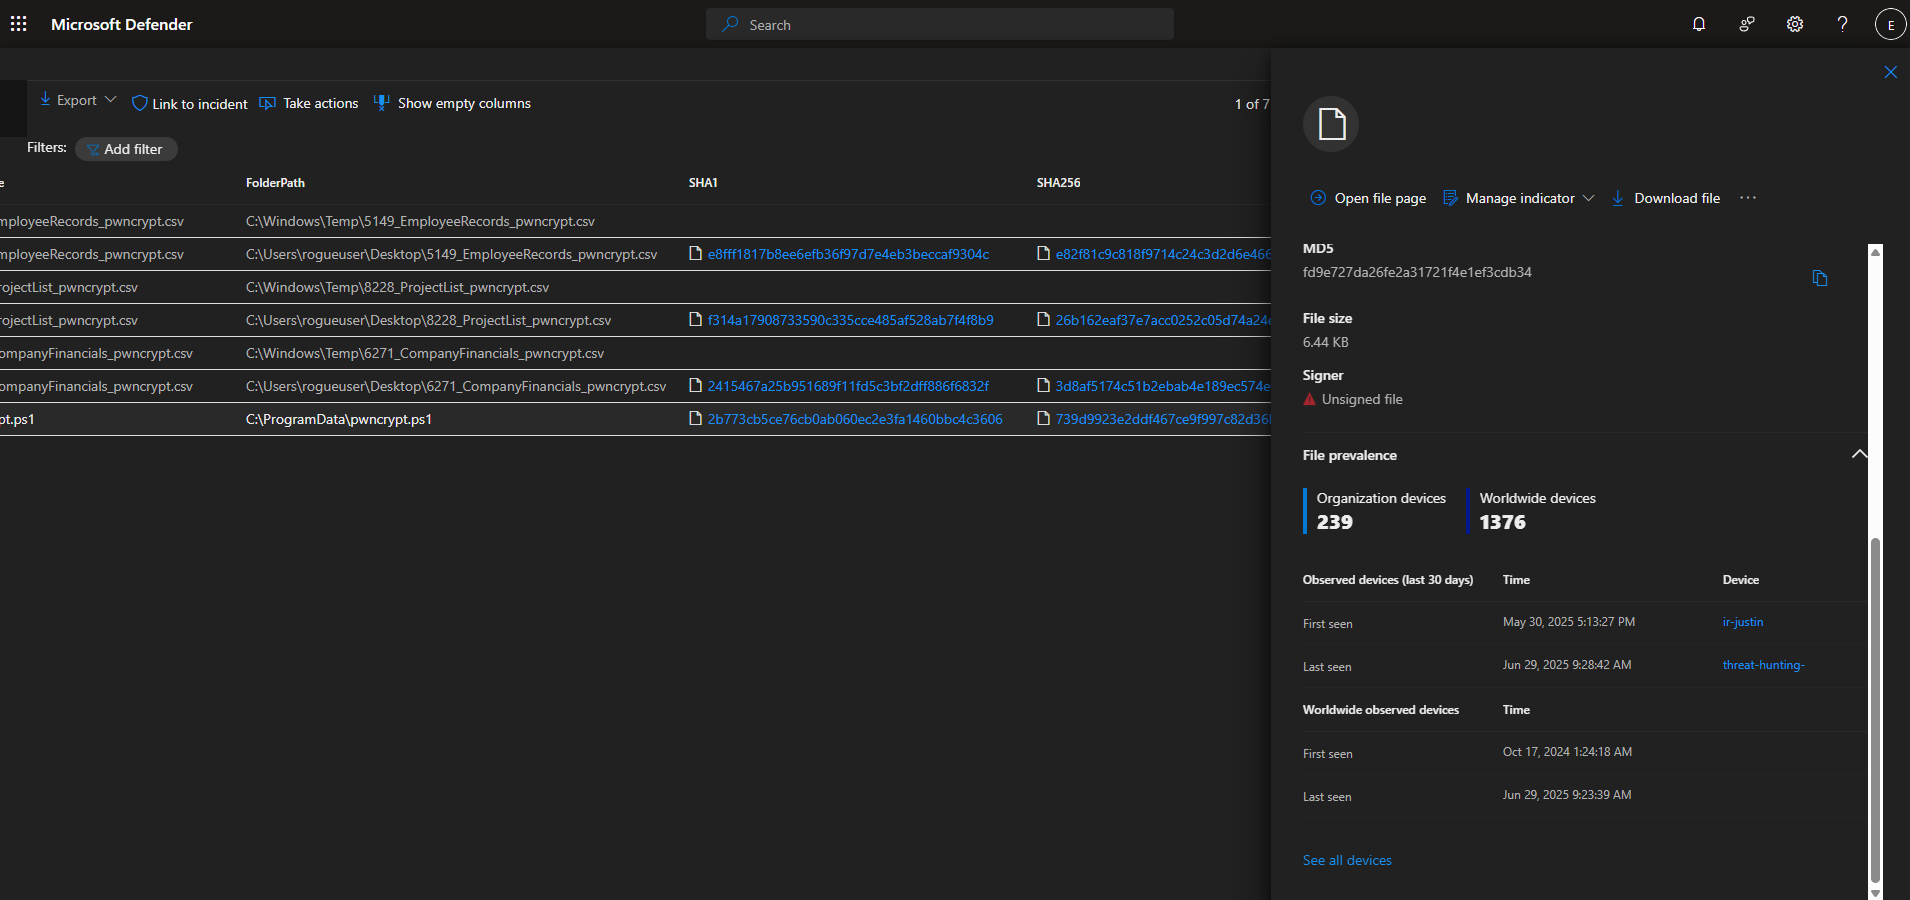Open more actions ellipsis in file panel
The image size is (1910, 900).
1747,198
